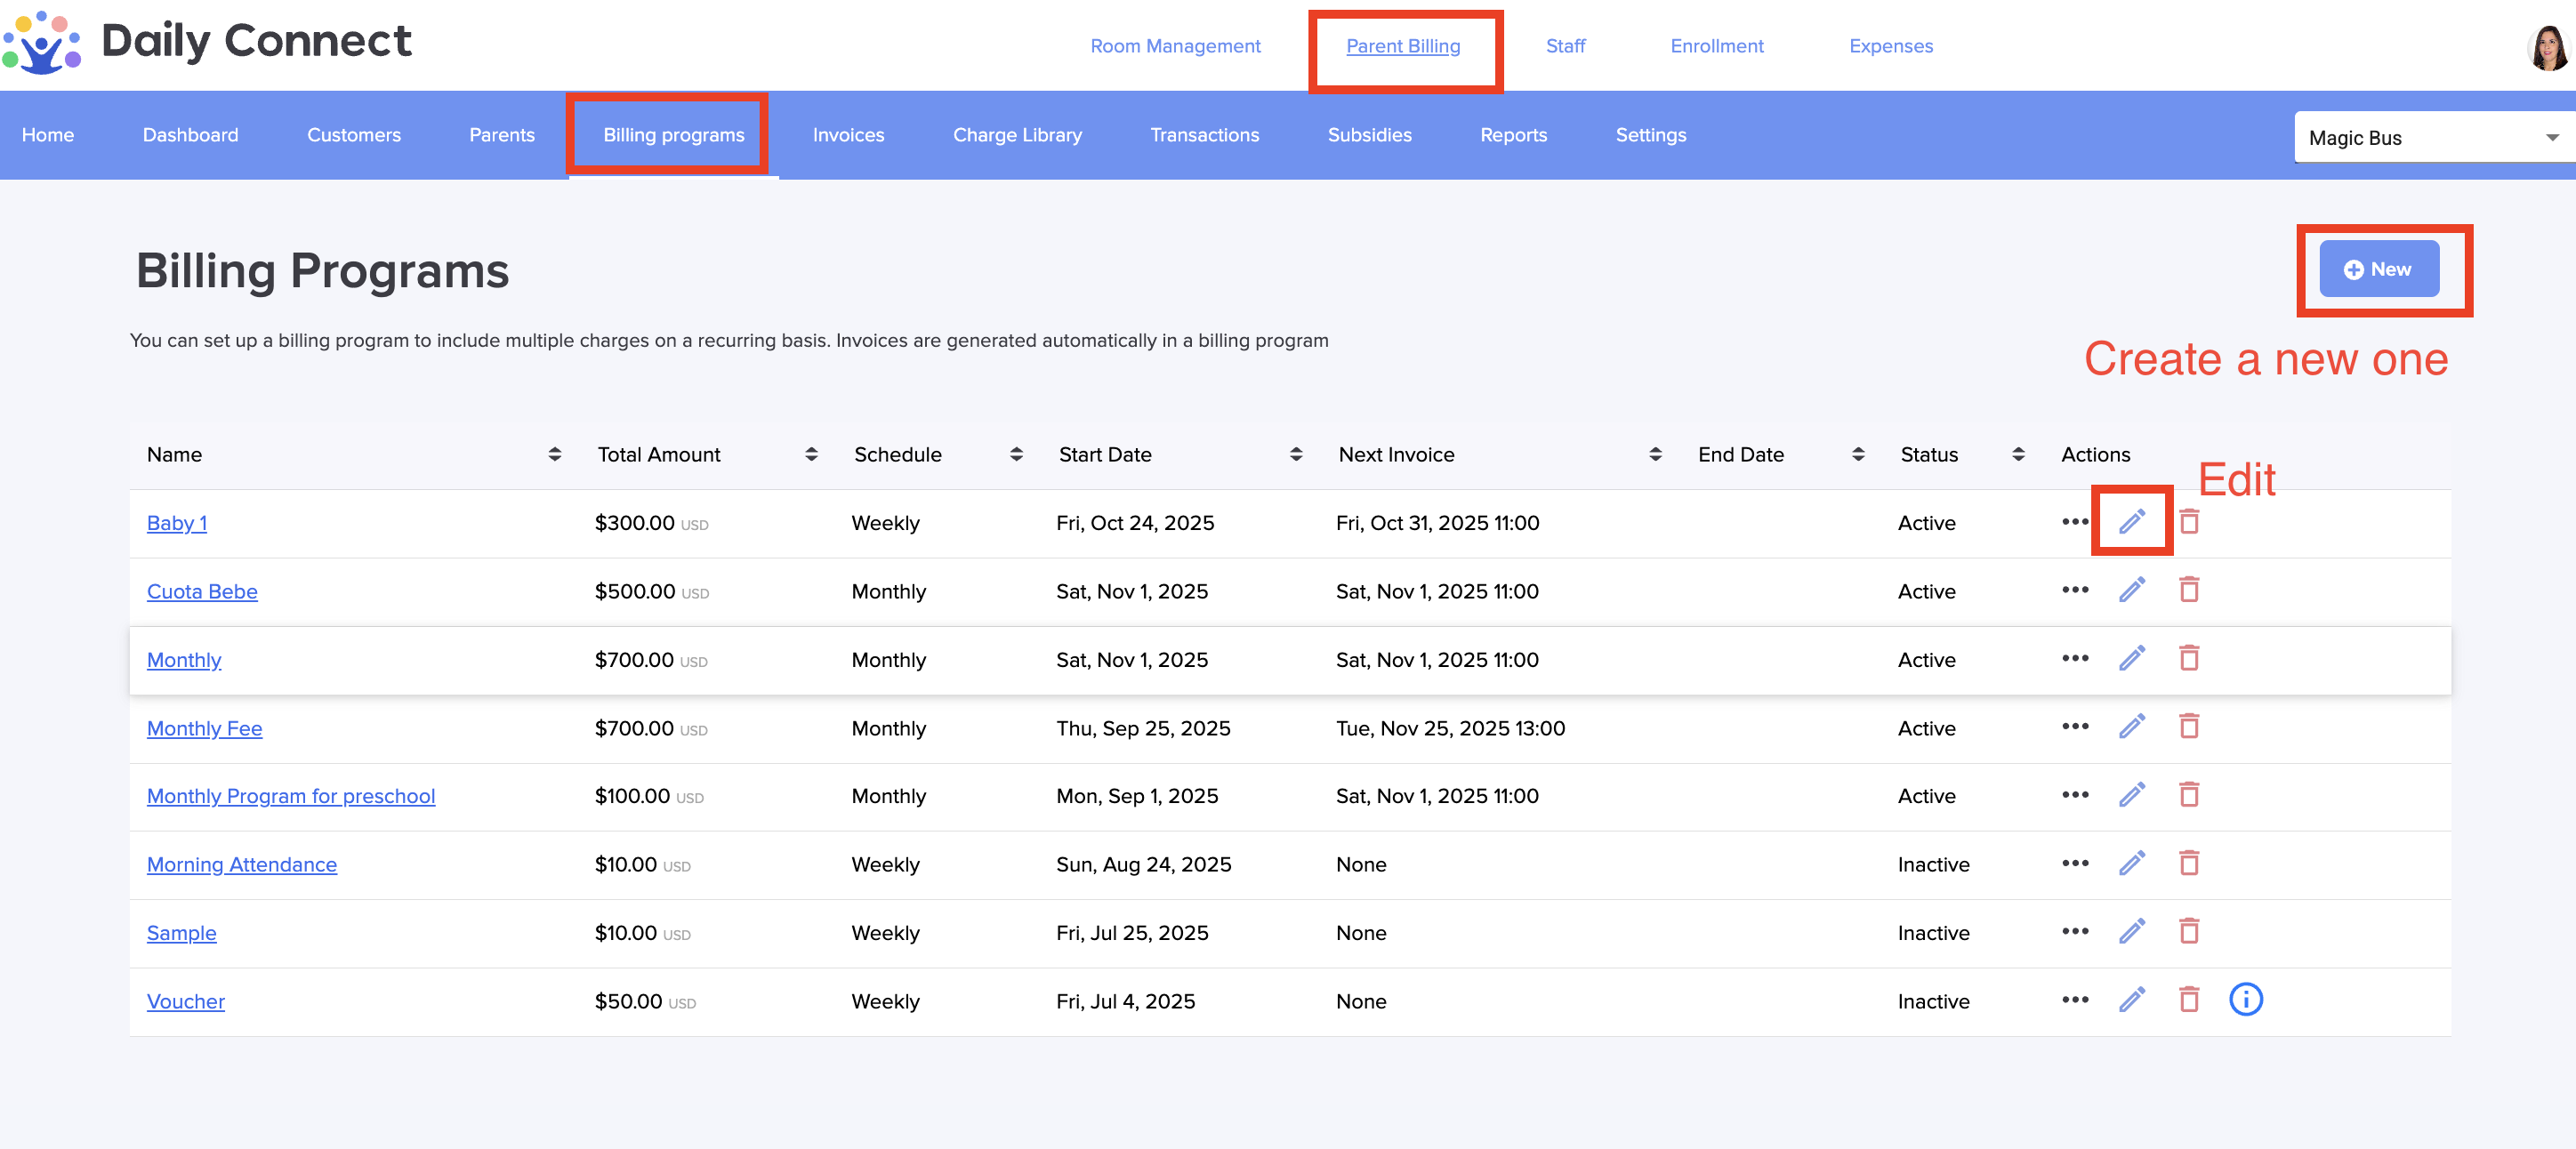The height and width of the screenshot is (1149, 2576).
Task: Edit the Morning Attendance program
Action: pyautogui.click(x=2131, y=863)
